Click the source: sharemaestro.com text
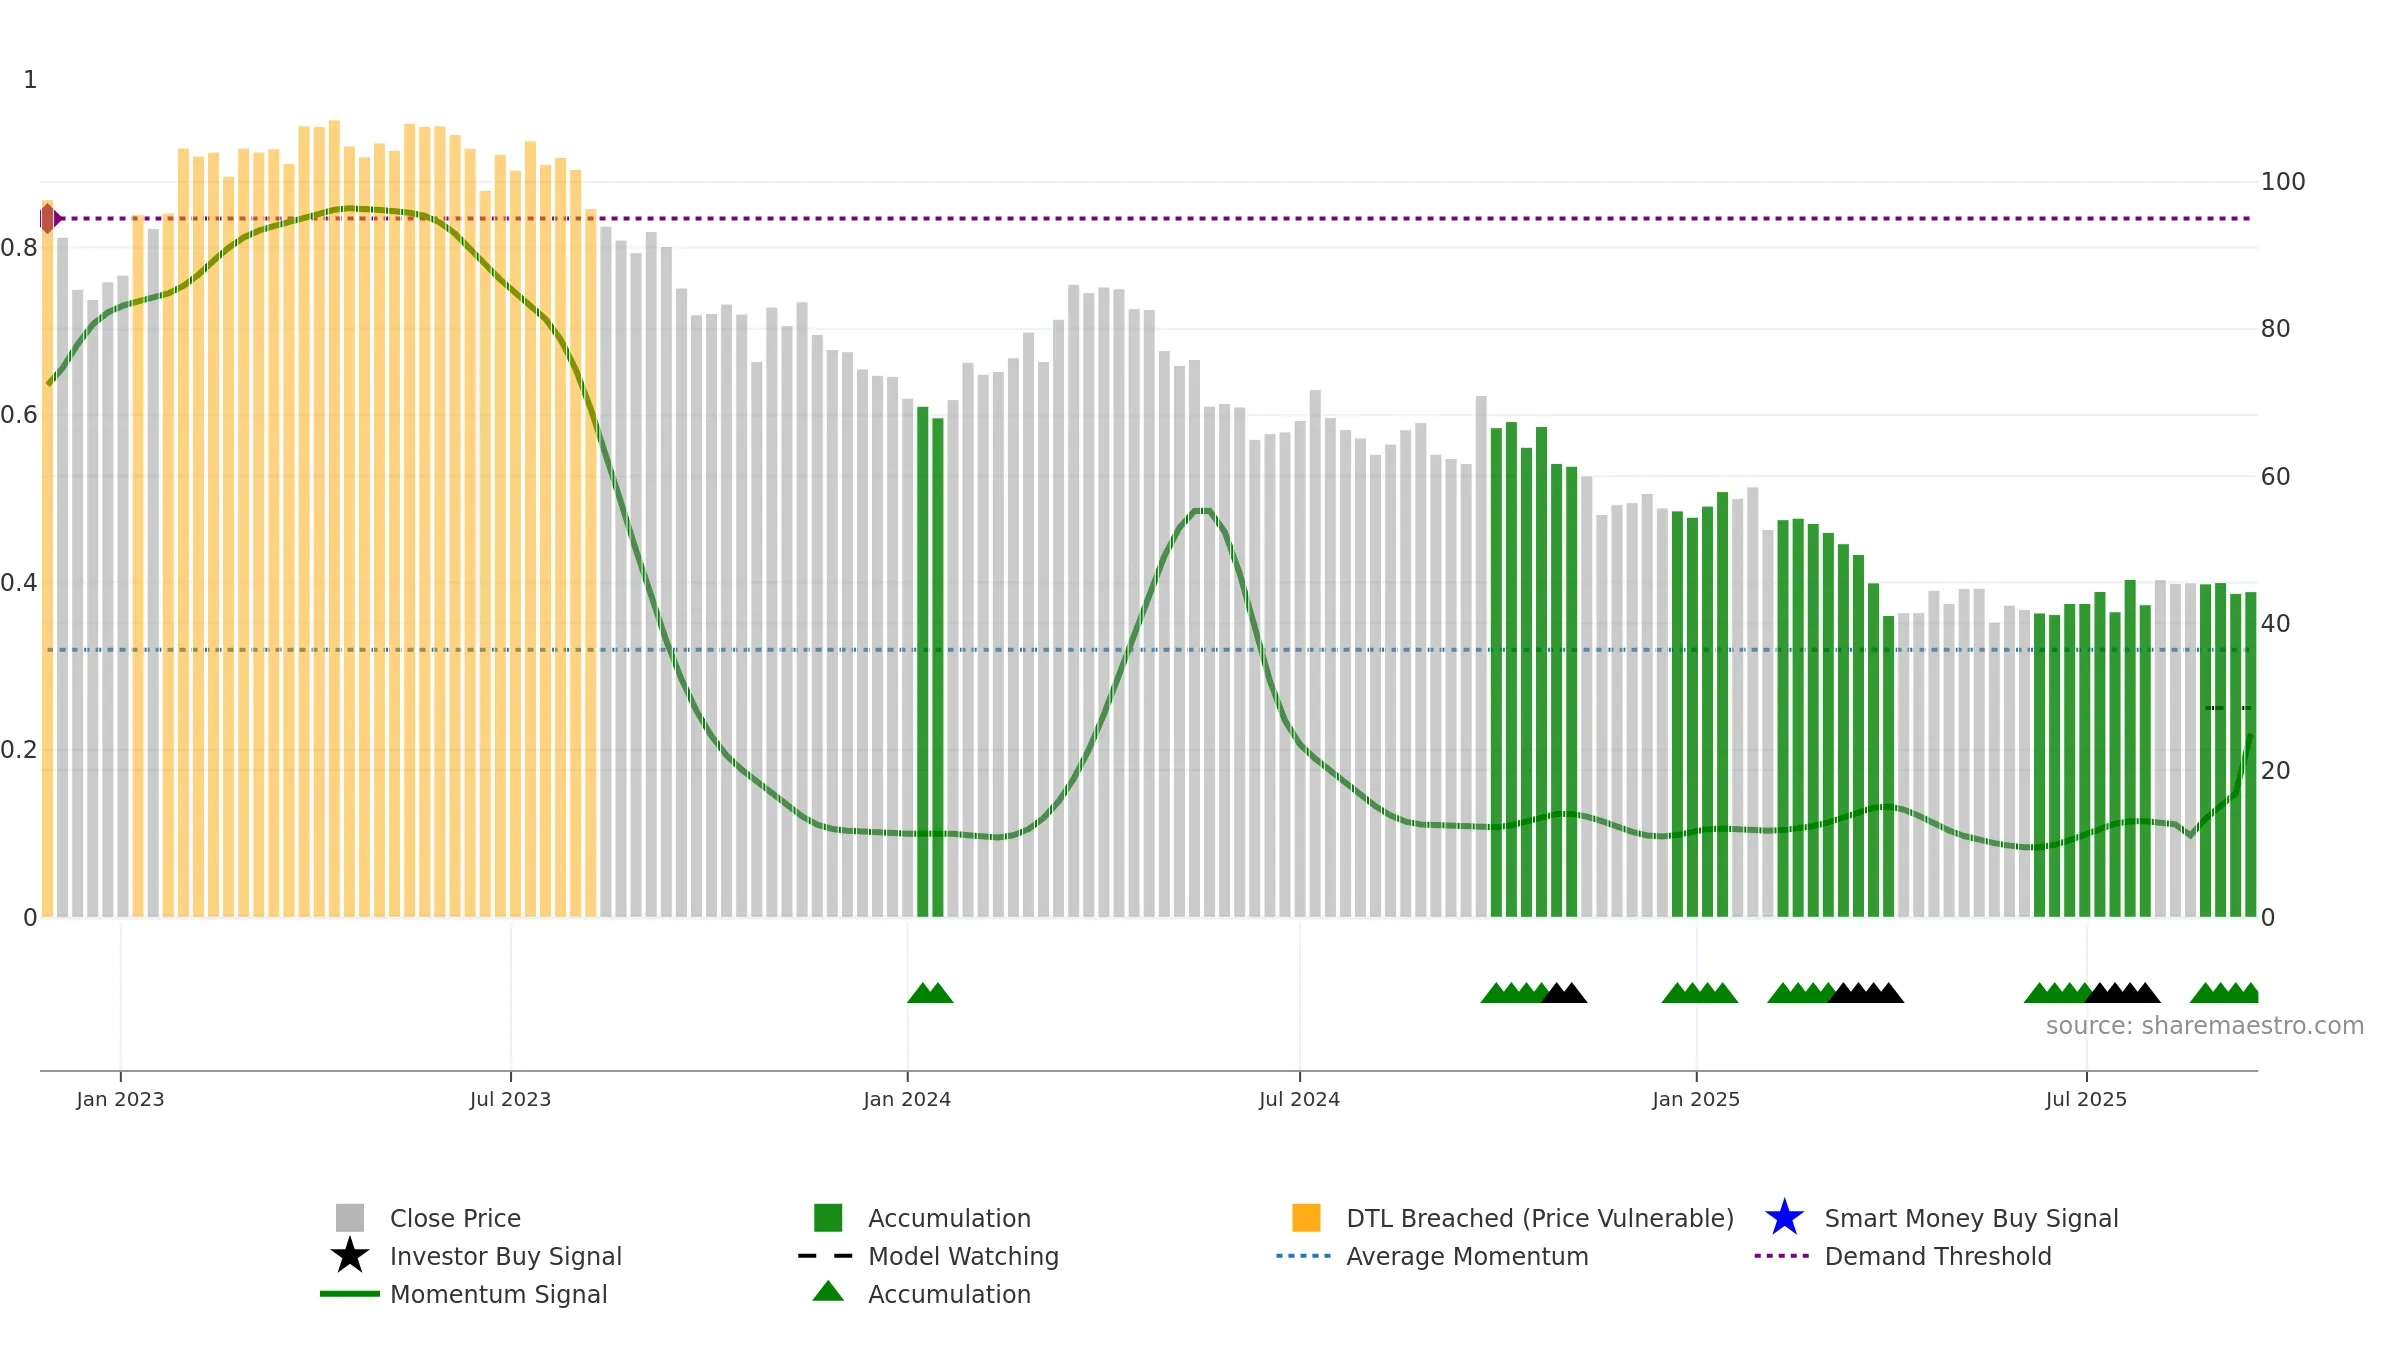Viewport: 2400px width, 1350px height. (2205, 1026)
